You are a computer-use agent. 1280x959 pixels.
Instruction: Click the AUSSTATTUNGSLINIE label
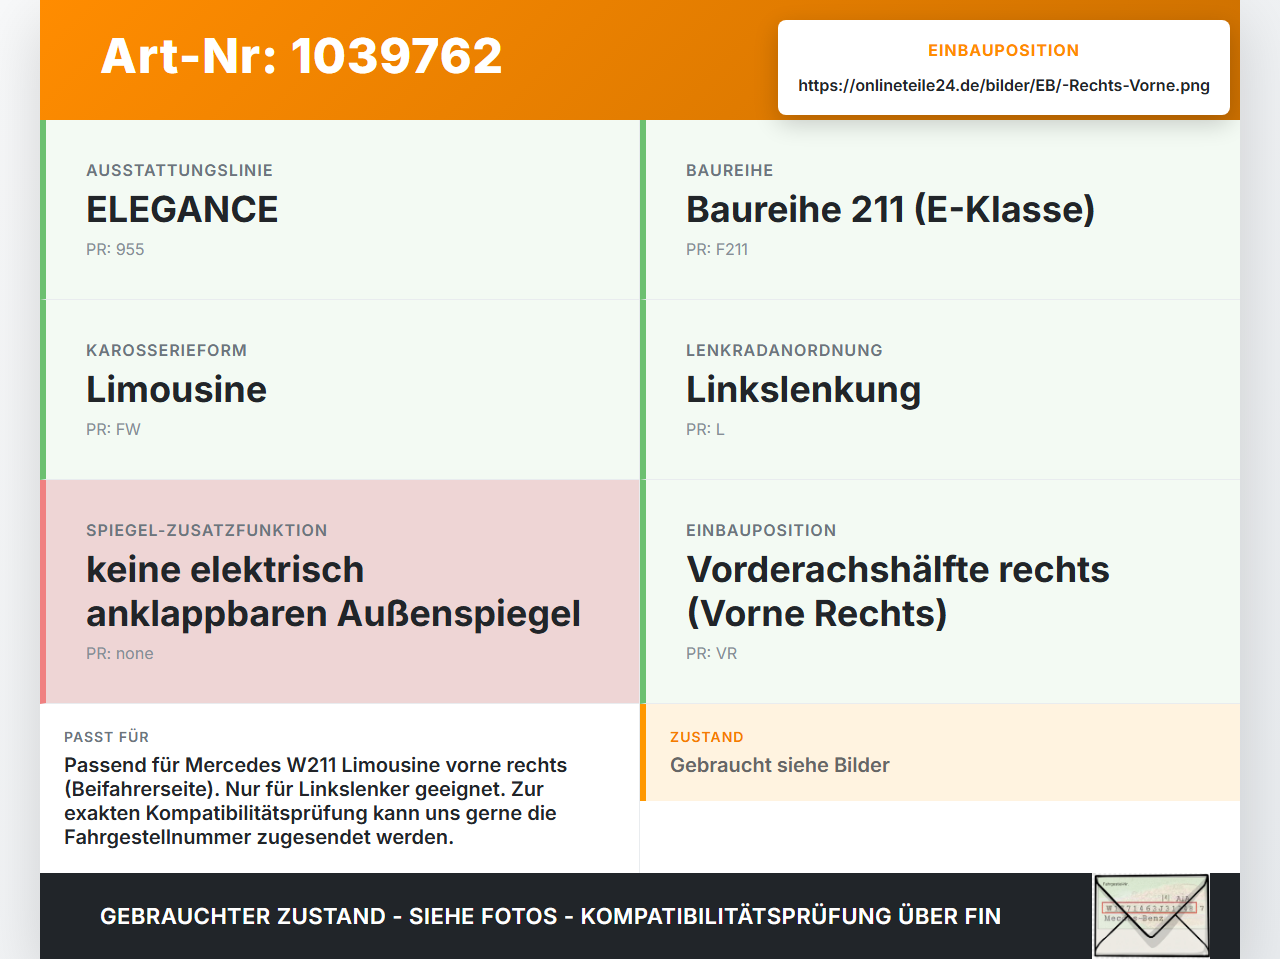180,170
